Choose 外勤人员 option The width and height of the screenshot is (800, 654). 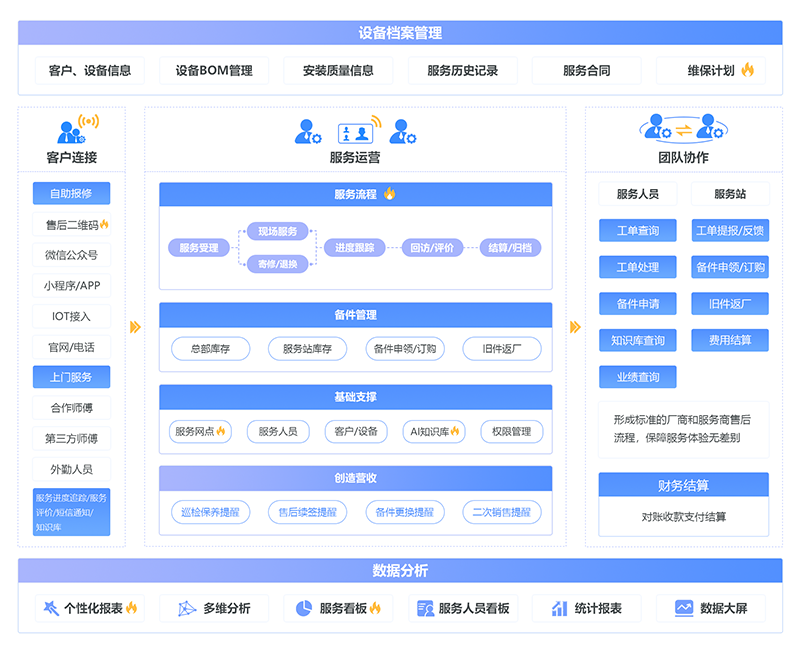pos(71,469)
